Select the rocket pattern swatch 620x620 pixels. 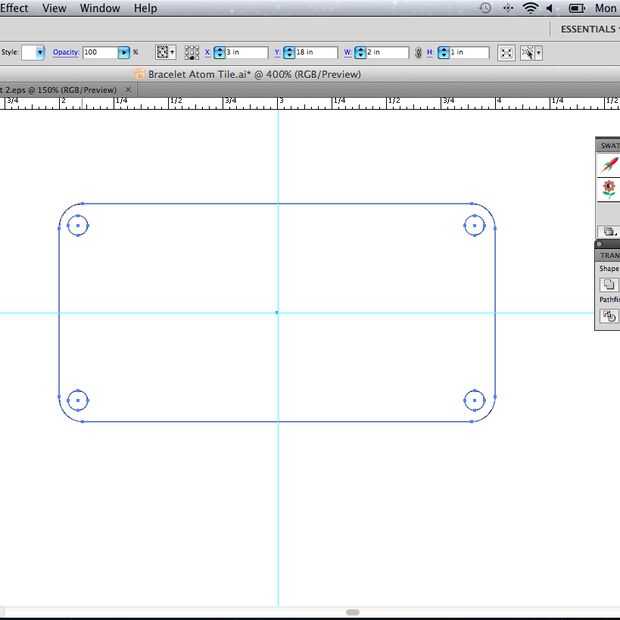click(x=609, y=164)
